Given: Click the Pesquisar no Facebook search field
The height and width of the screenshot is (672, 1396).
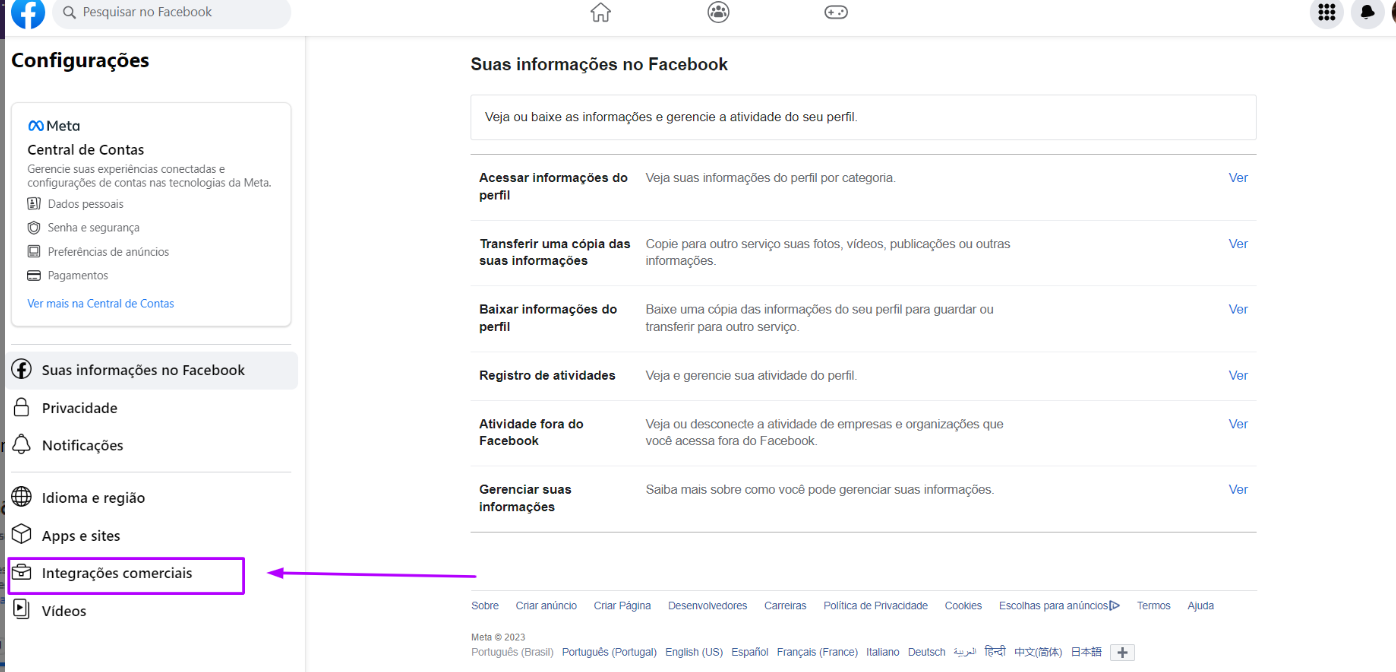Looking at the screenshot, I should point(171,12).
